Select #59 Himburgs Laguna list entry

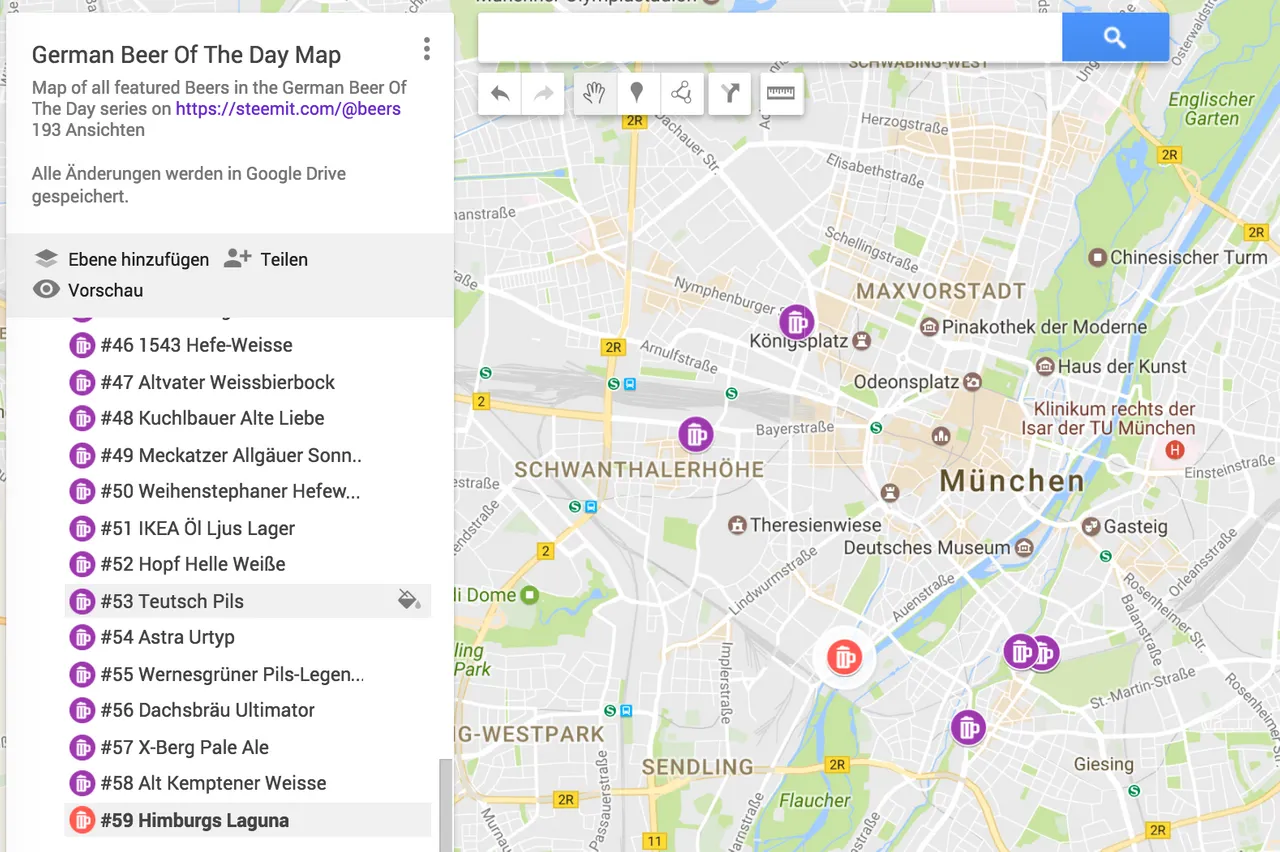[x=248, y=820]
